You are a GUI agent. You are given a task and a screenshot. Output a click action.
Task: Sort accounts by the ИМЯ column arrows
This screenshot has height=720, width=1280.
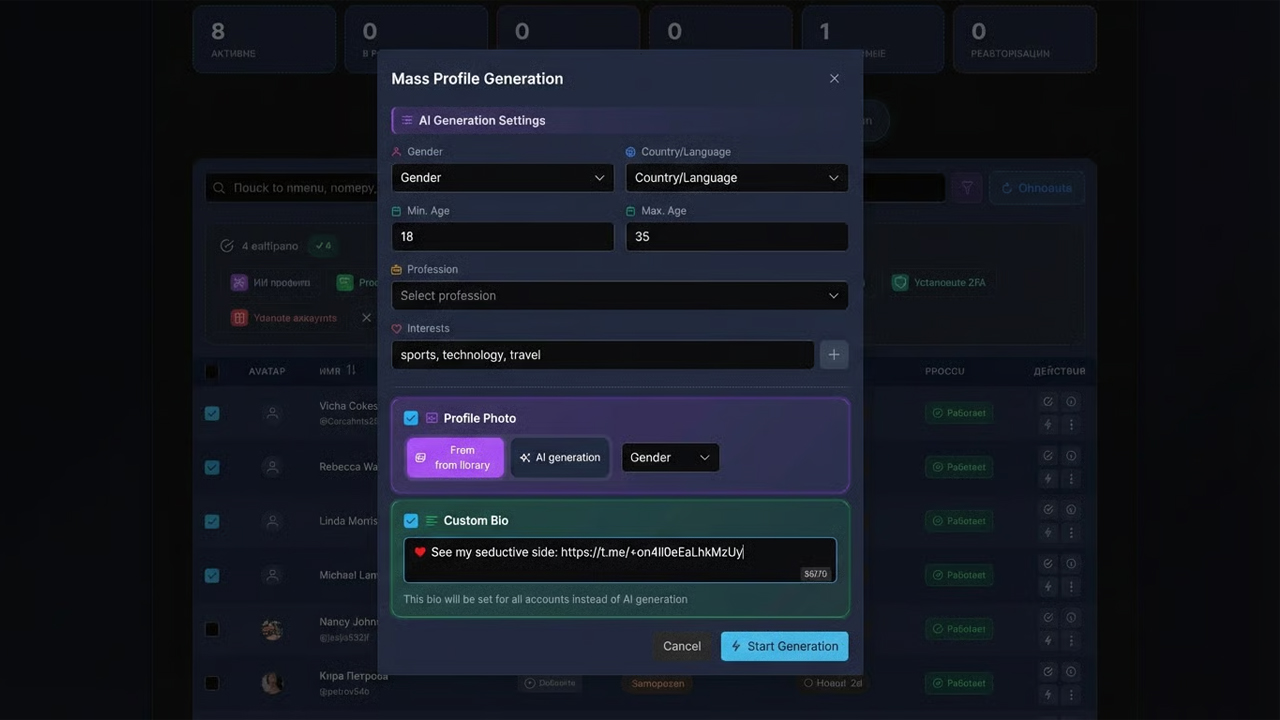(351, 370)
